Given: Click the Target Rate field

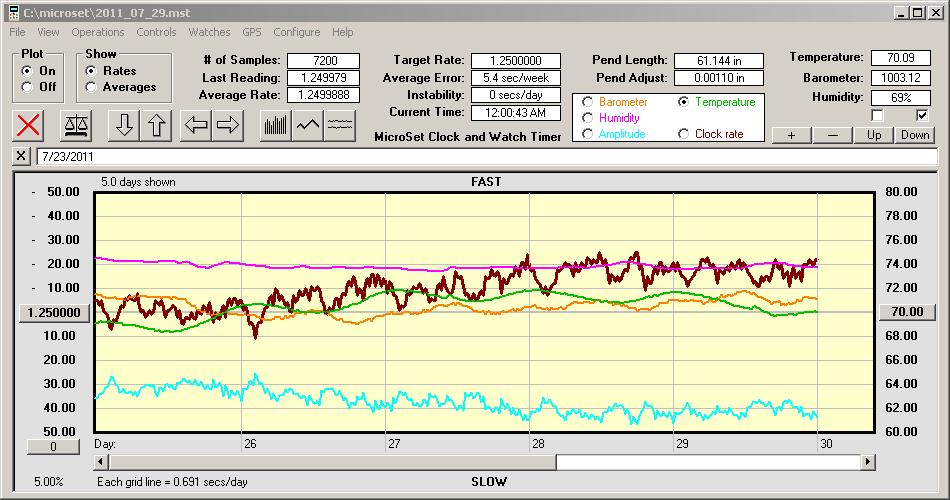Looking at the screenshot, I should coord(516,61).
